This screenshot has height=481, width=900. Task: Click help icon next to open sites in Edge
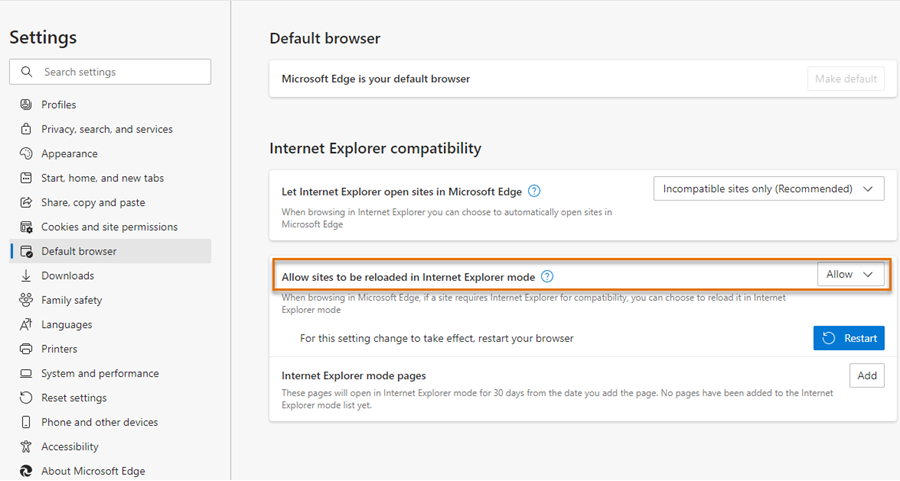(x=534, y=191)
